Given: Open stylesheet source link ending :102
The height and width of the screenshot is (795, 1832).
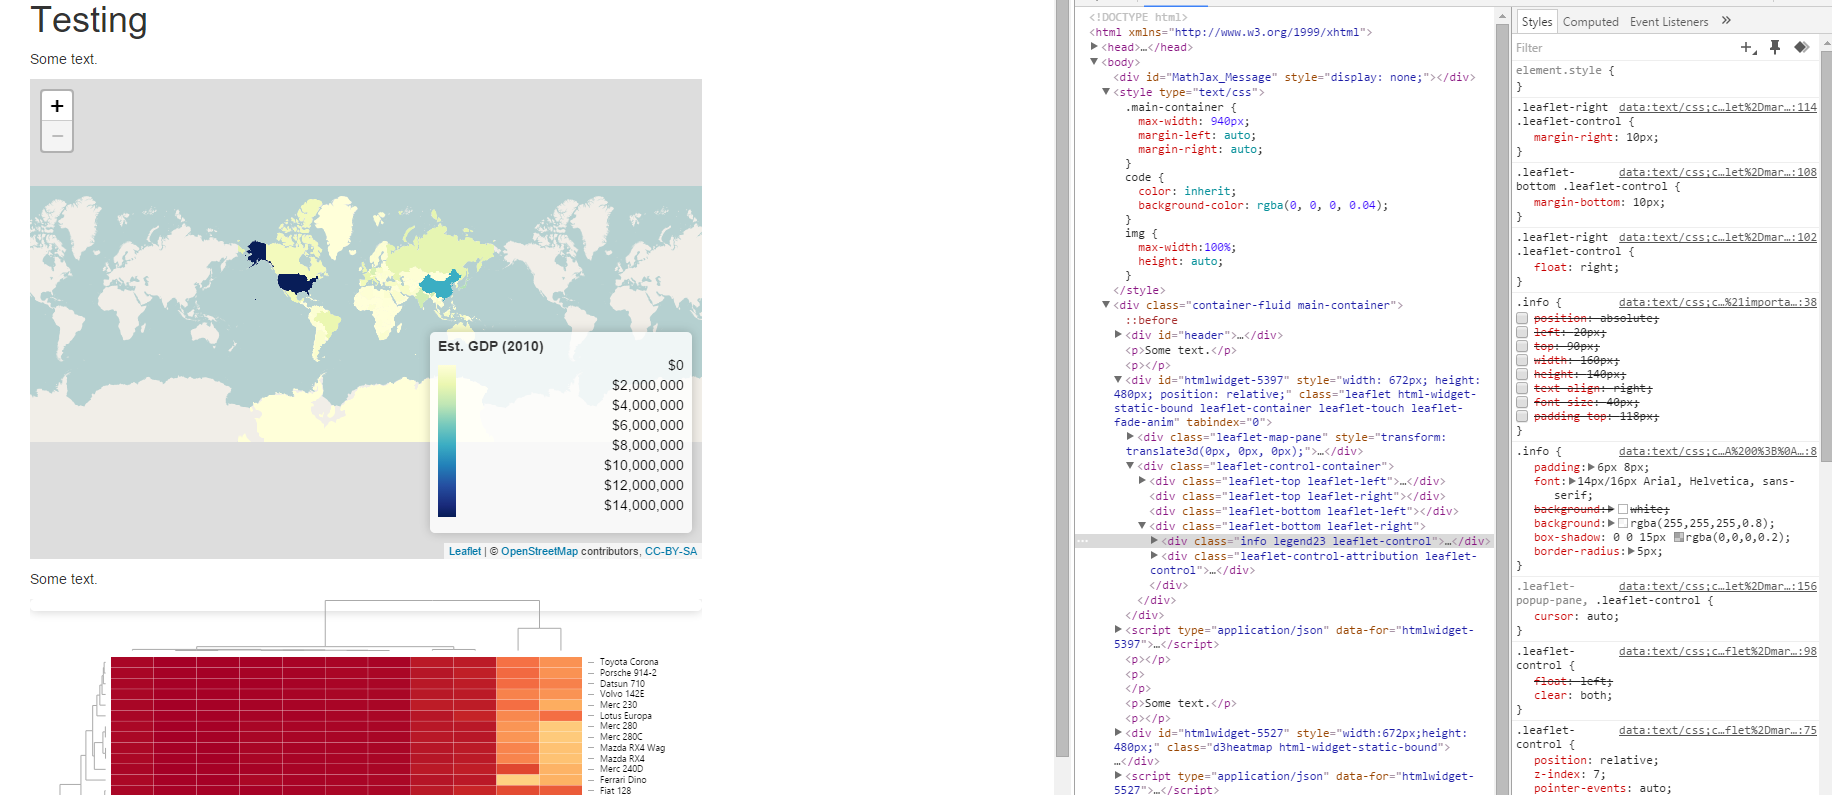Looking at the screenshot, I should [x=1718, y=237].
